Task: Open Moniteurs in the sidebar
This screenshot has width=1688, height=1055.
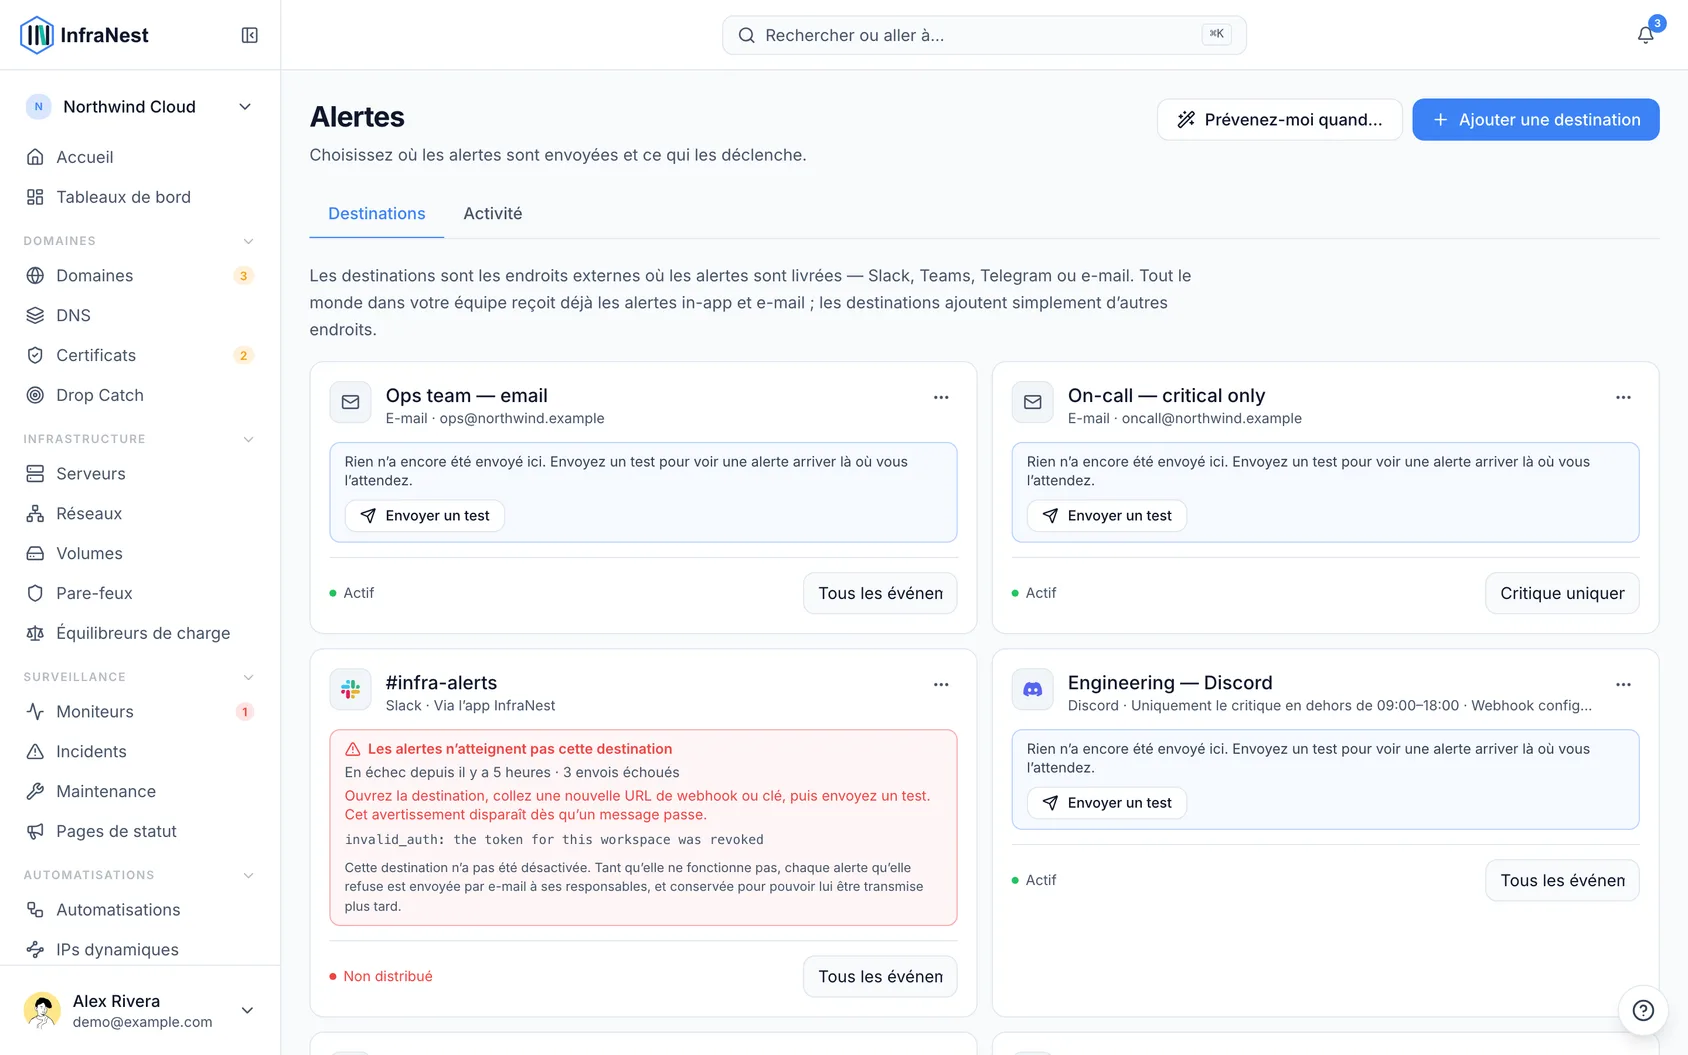Action: (140, 711)
